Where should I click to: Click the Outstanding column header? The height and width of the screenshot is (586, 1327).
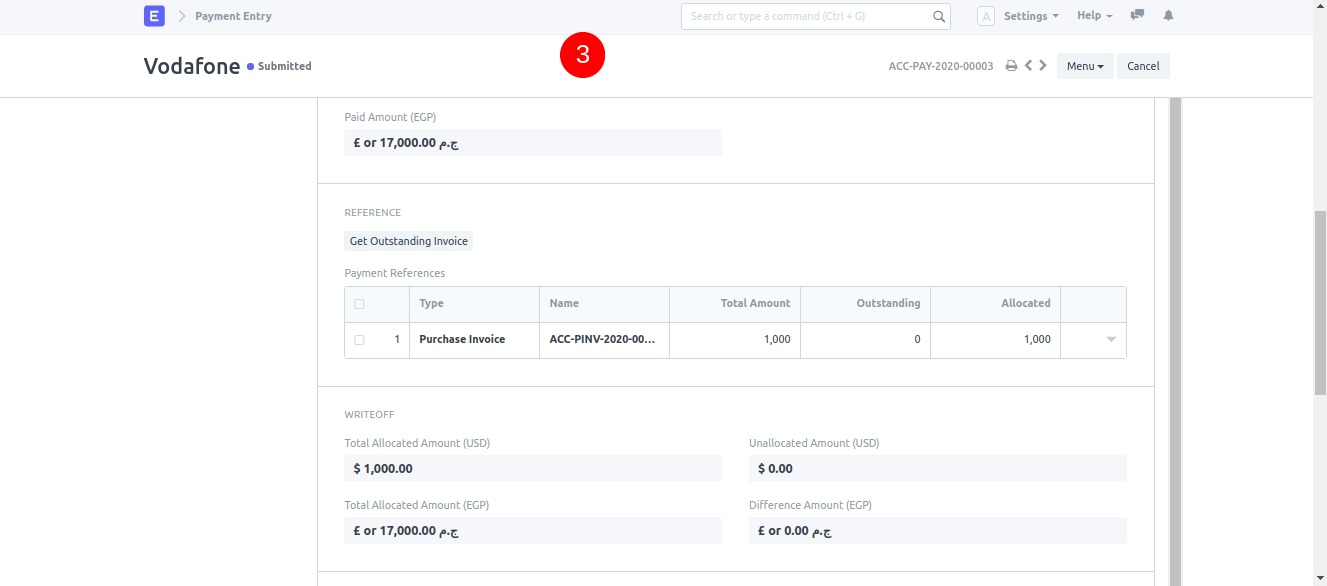[866, 304]
